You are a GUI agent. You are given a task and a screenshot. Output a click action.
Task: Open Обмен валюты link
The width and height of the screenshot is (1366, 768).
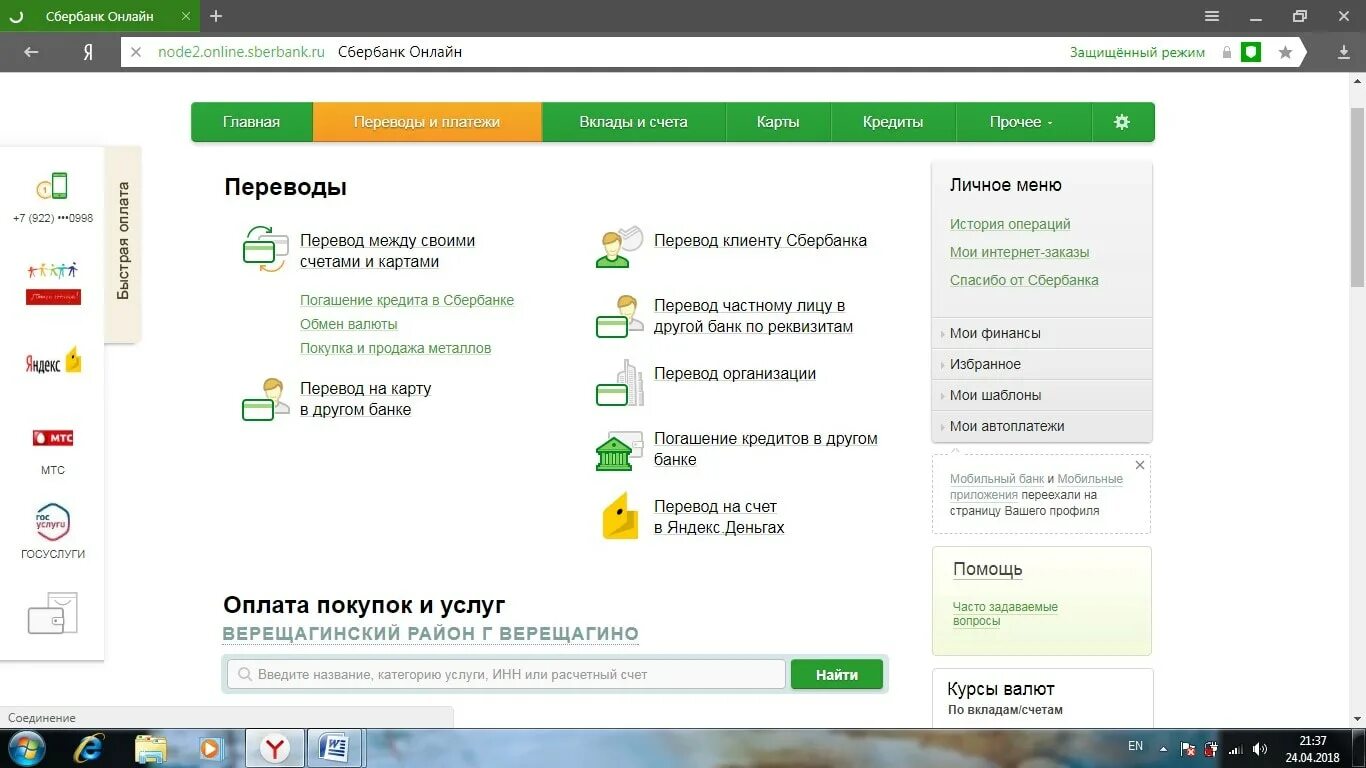(x=349, y=324)
